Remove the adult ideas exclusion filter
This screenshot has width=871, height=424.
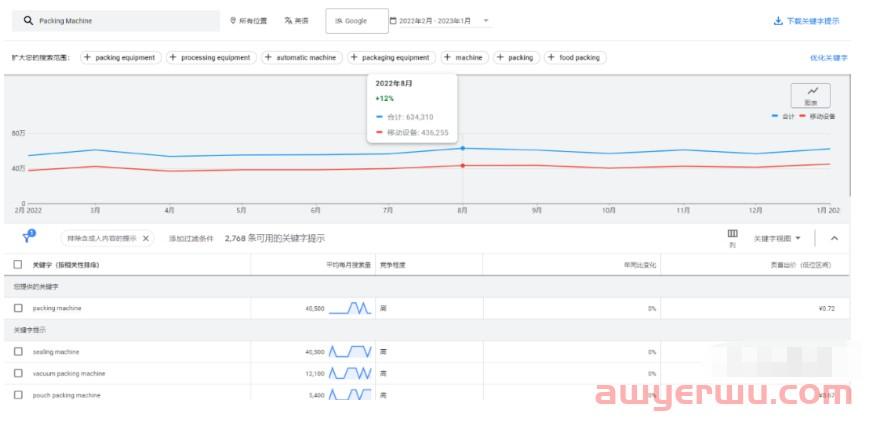pos(146,238)
